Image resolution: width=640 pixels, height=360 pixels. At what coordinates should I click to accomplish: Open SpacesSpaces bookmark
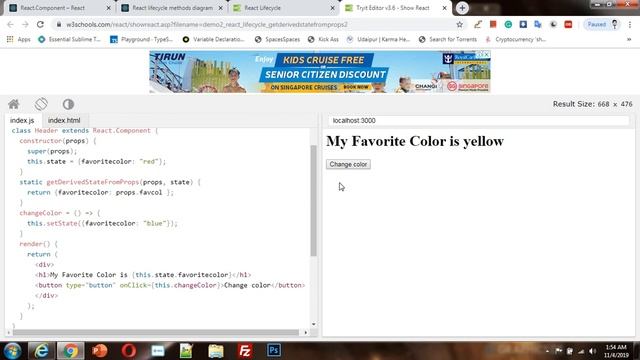point(277,39)
